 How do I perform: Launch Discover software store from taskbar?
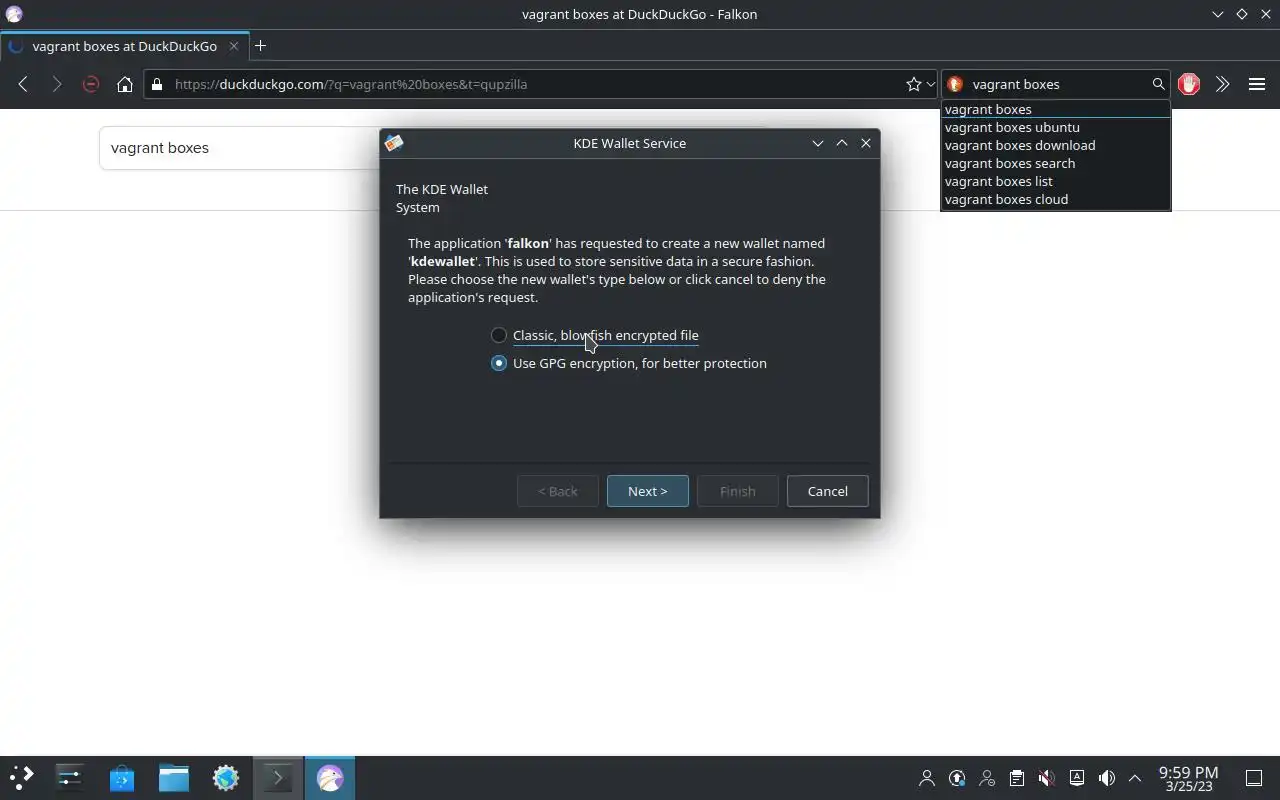click(x=122, y=777)
